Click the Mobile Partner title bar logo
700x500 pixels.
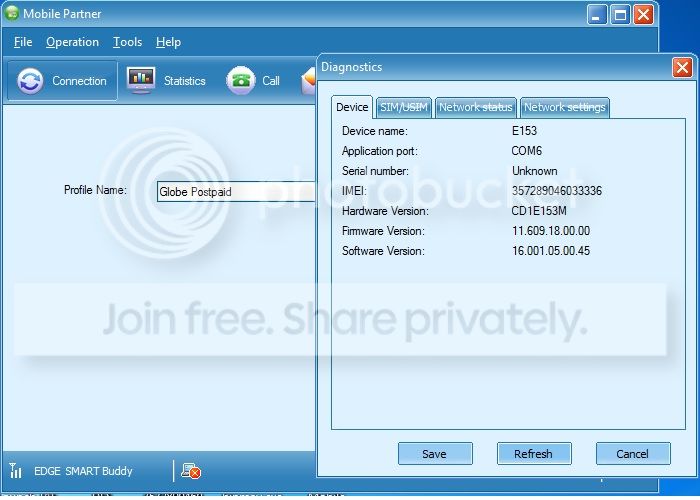tap(12, 13)
